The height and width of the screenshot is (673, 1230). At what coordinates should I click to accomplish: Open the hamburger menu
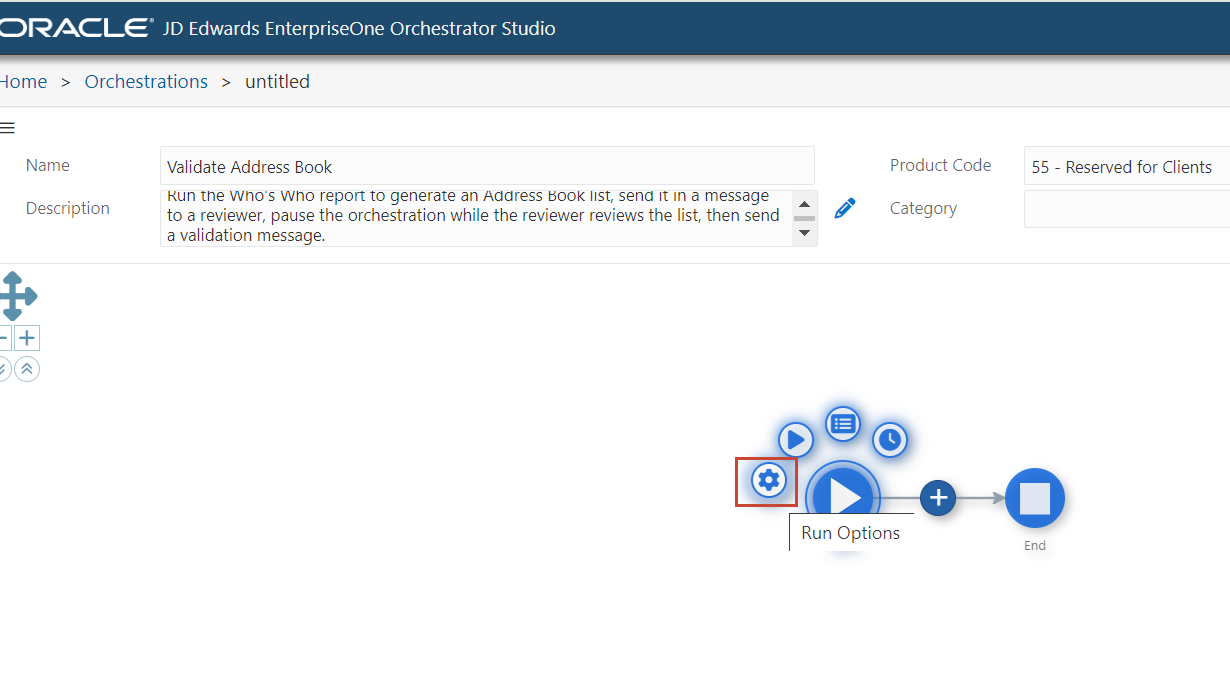tap(7, 127)
